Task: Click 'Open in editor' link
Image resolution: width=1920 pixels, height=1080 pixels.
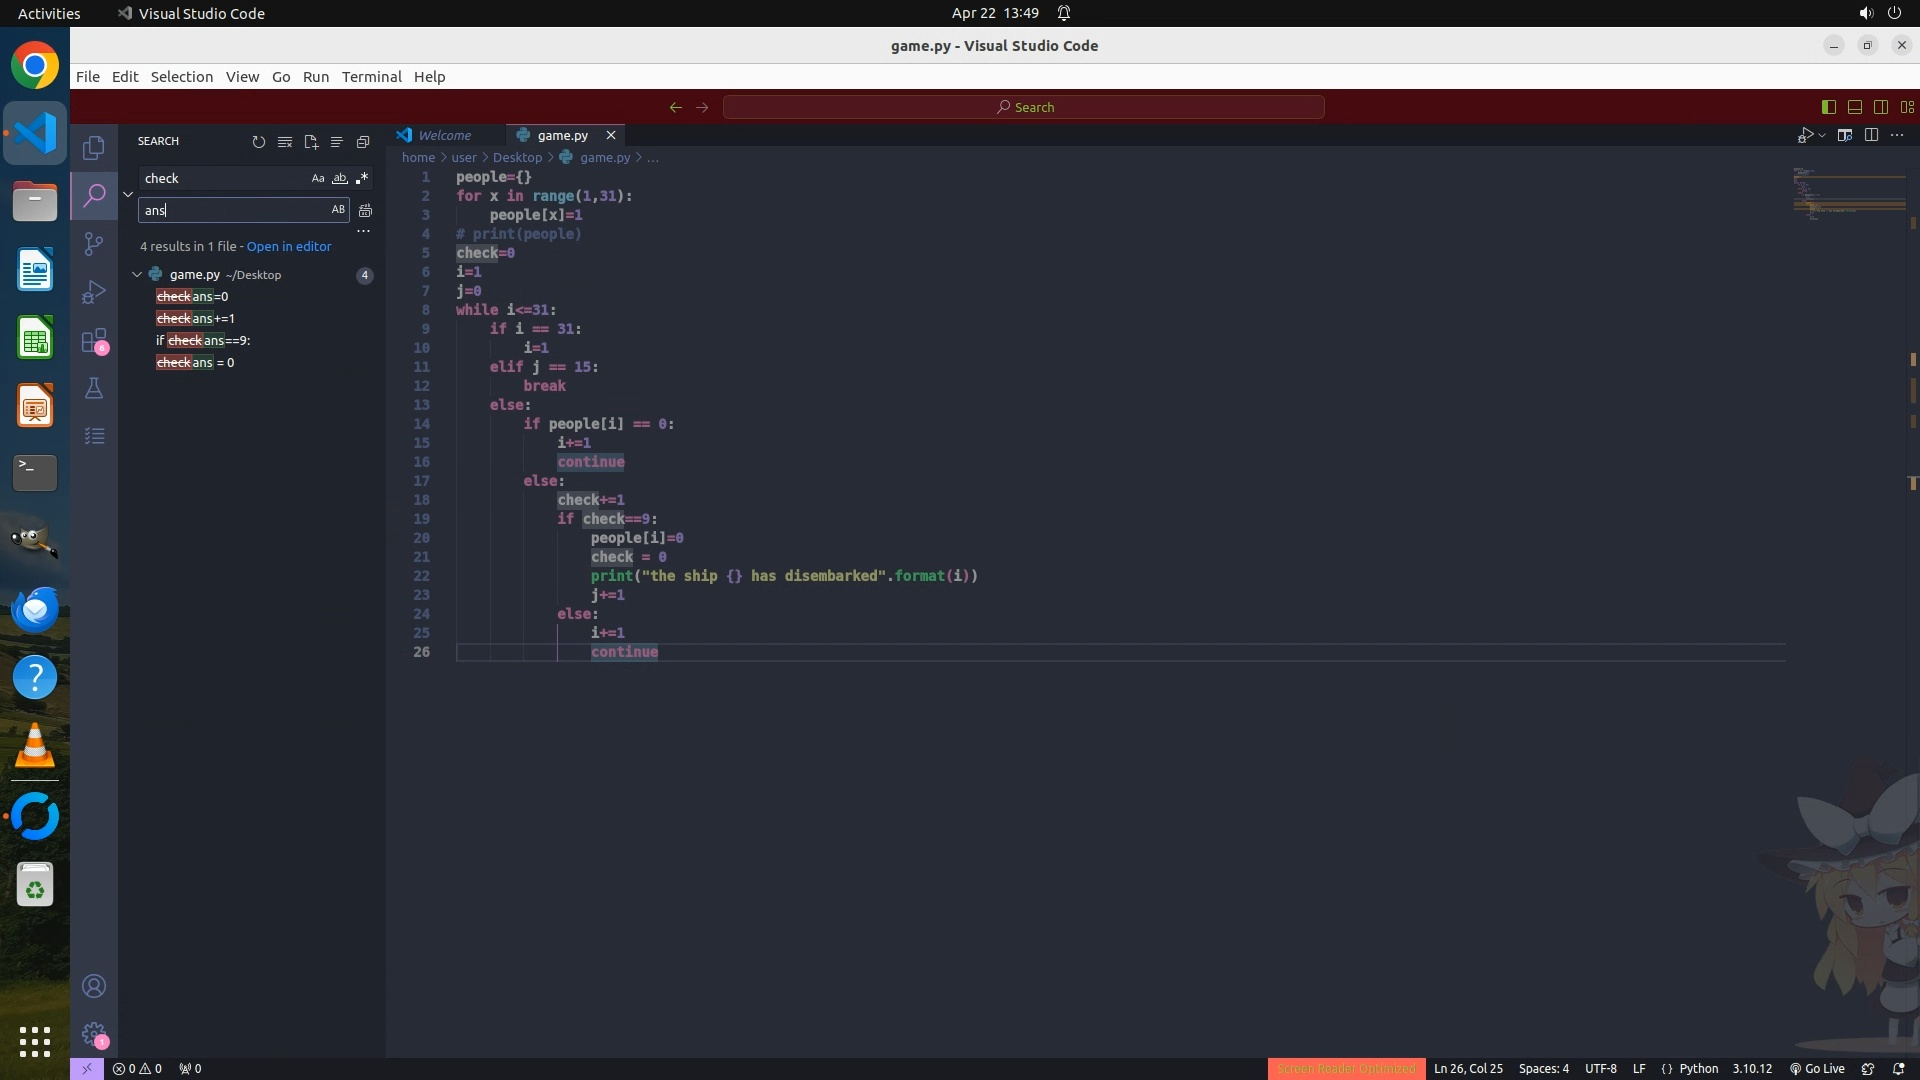Action: coord(289,246)
